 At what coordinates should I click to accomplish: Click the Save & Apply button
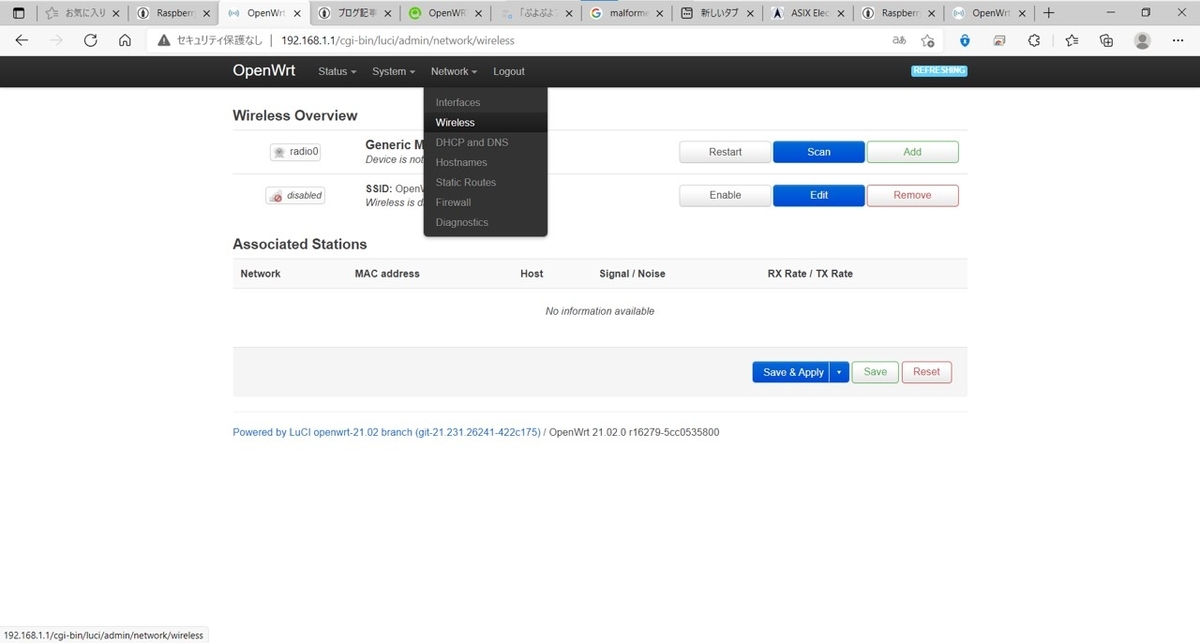[x=792, y=372]
